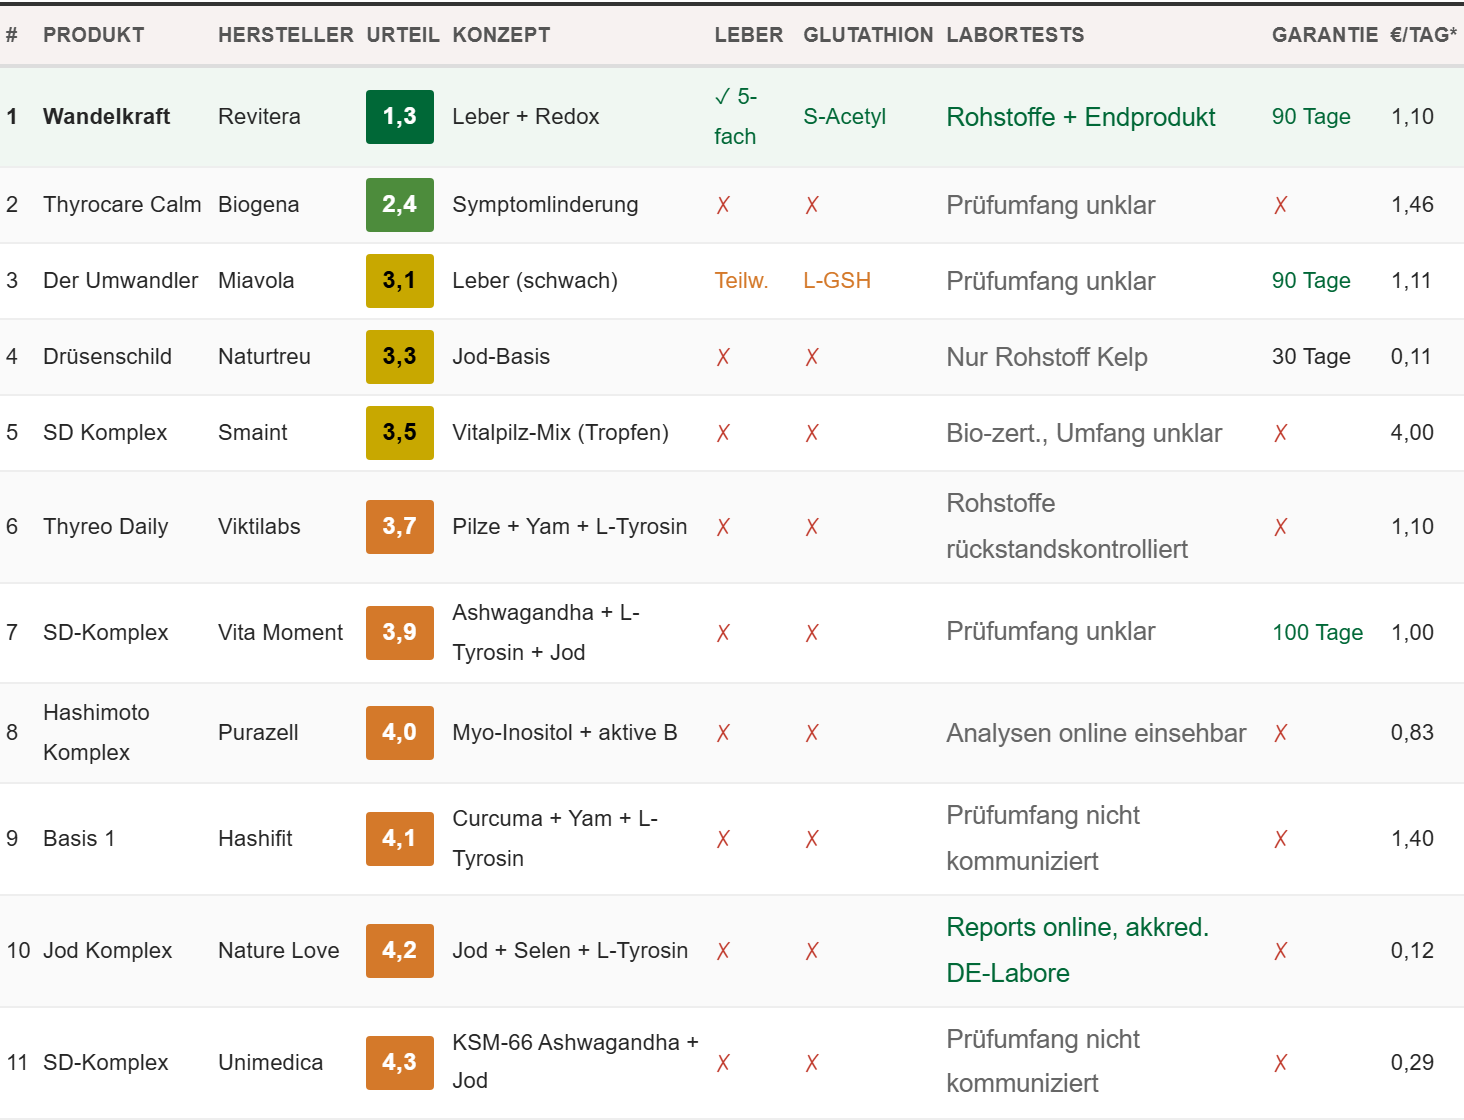Select the Glutathion X mark in Purazell row
This screenshot has width=1464, height=1120.
pos(812,733)
